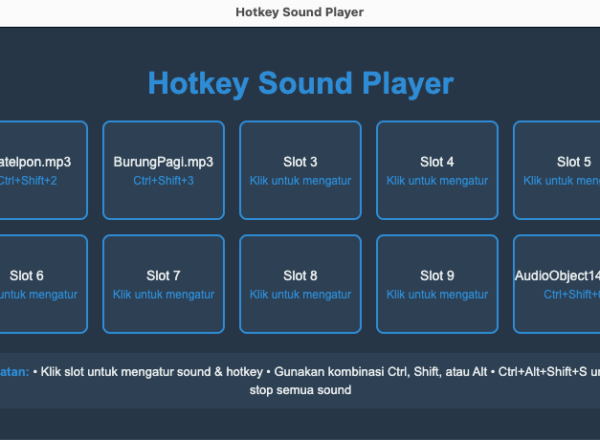The width and height of the screenshot is (600, 440).
Task: Open the AudioObject14 sound slot
Action: [560, 284]
